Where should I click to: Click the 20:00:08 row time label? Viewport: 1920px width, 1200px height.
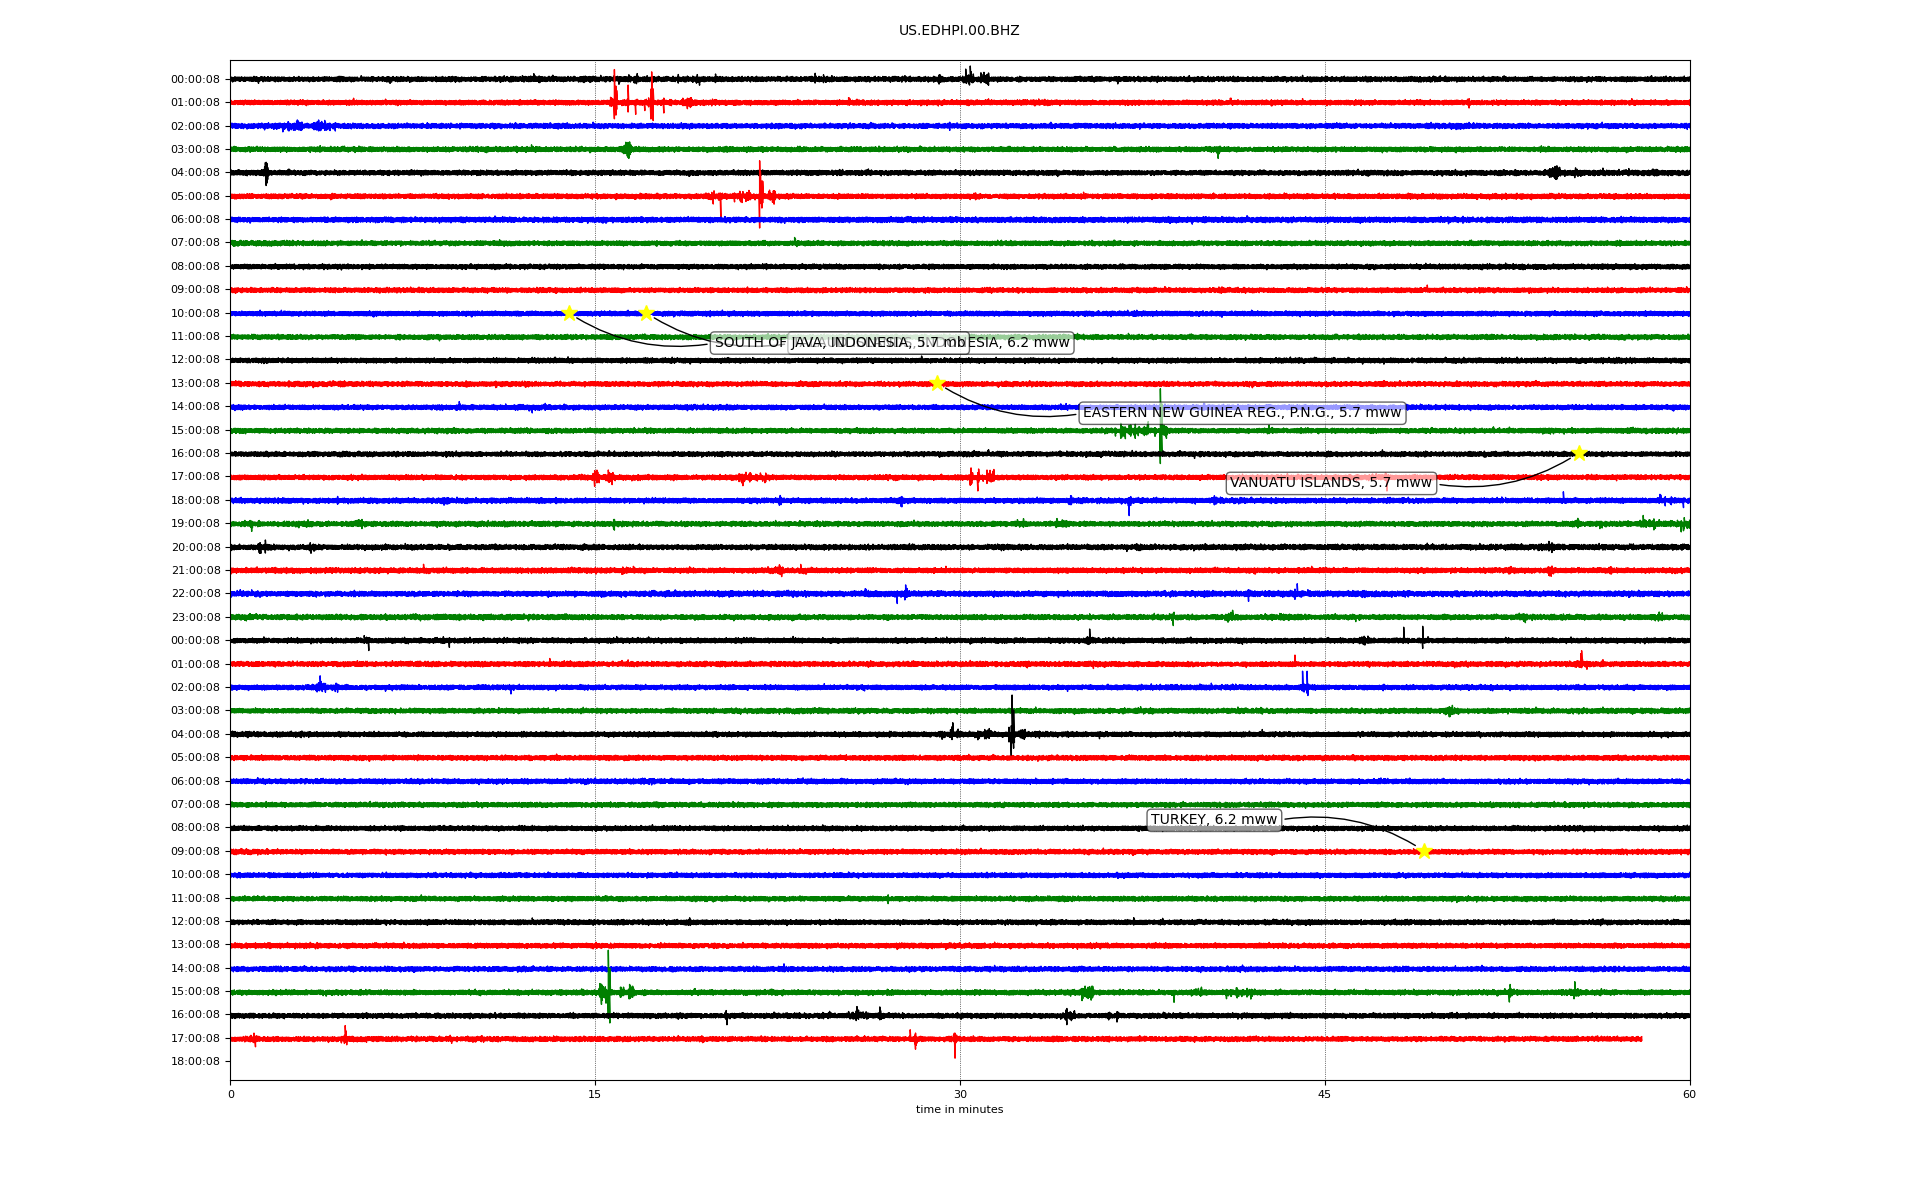click(195, 547)
